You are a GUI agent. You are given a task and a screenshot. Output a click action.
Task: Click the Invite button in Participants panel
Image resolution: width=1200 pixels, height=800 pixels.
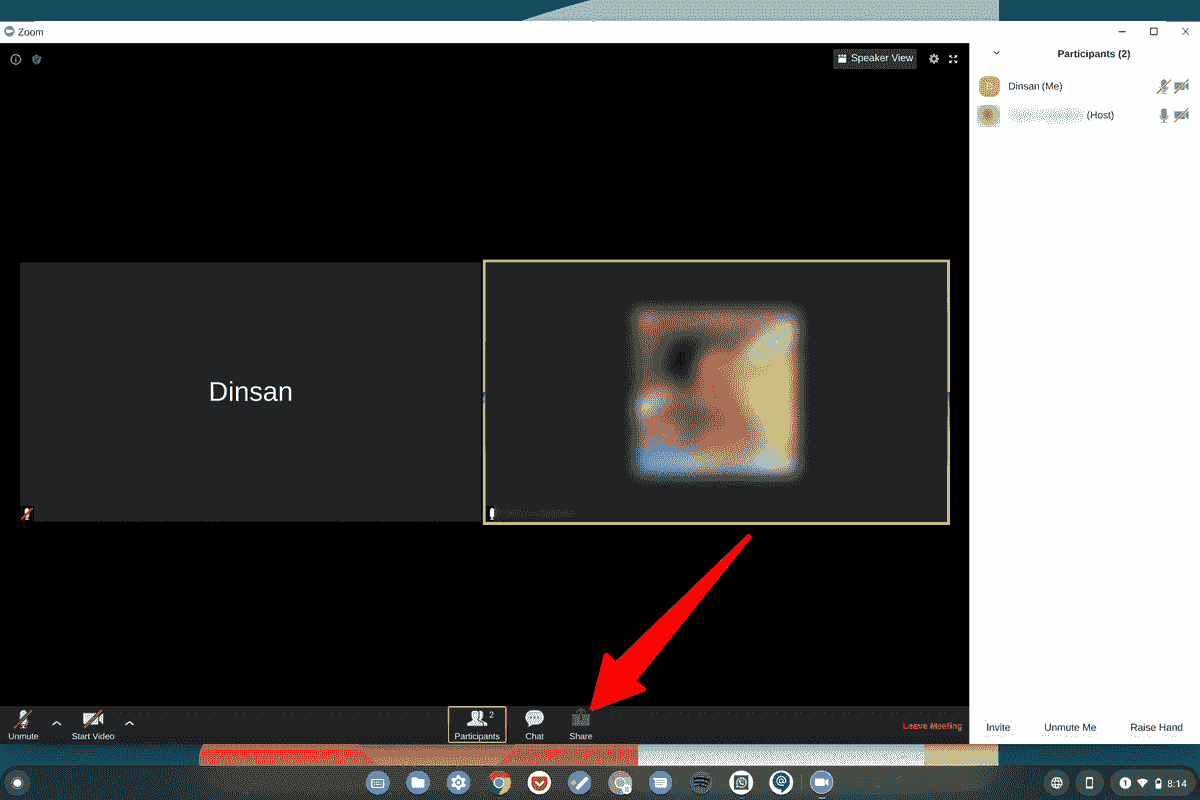pyautogui.click(x=997, y=727)
